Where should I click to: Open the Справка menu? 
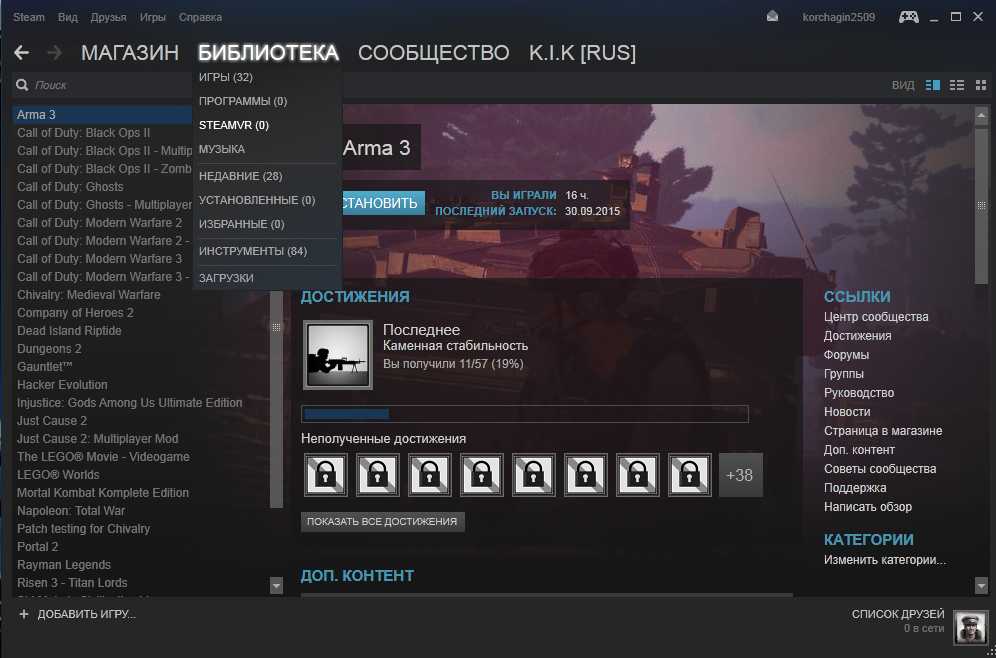[200, 17]
